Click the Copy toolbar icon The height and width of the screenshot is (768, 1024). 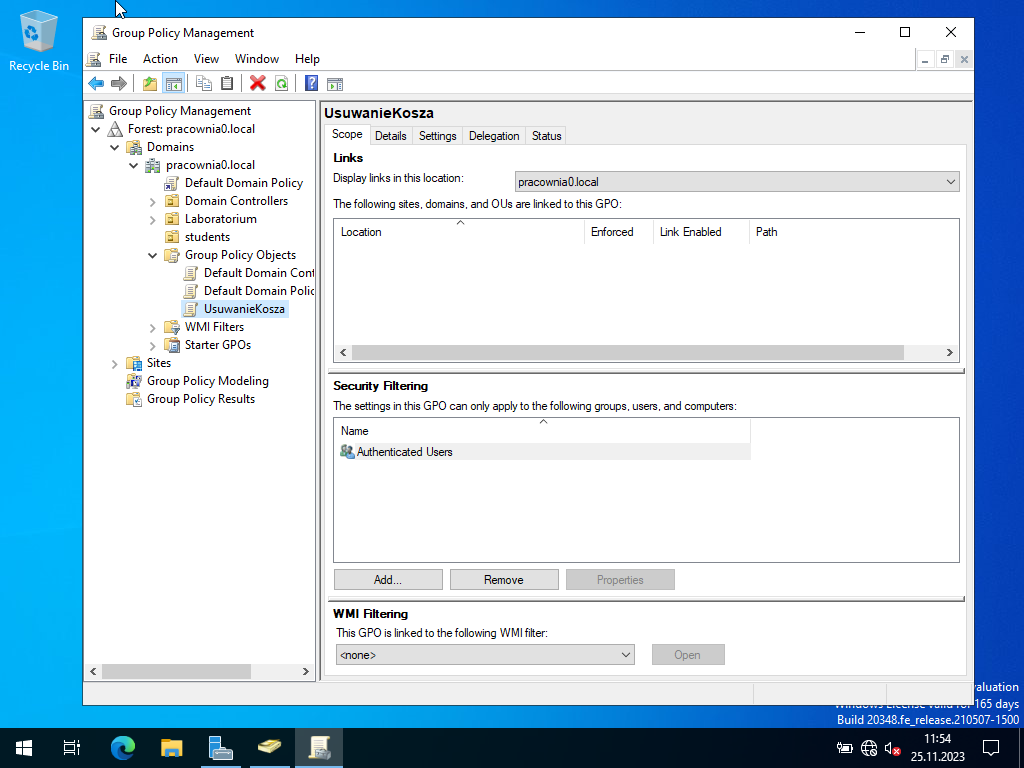pyautogui.click(x=204, y=84)
